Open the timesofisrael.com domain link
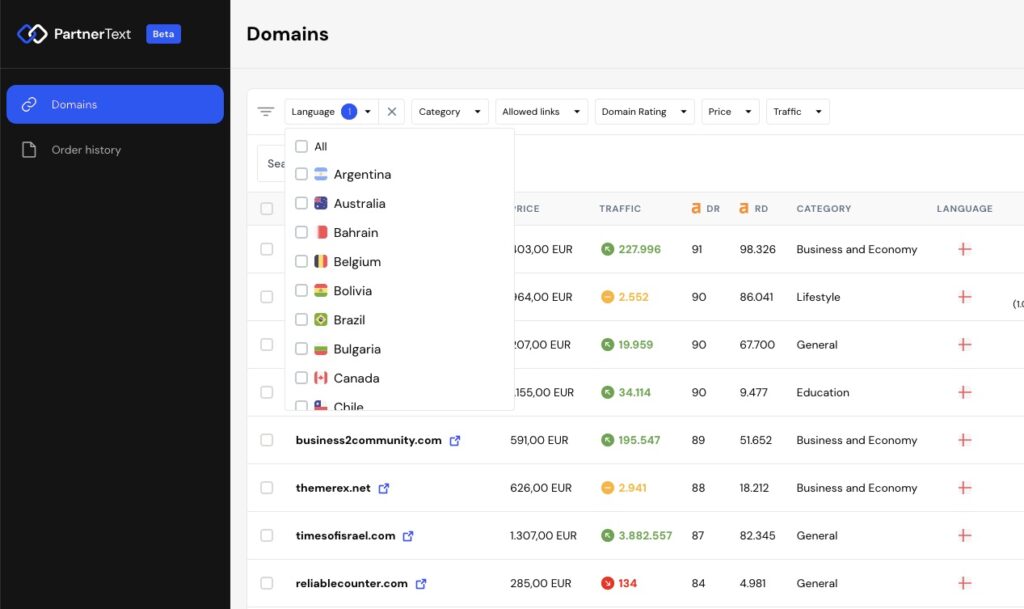This screenshot has height=609, width=1024. (x=345, y=535)
